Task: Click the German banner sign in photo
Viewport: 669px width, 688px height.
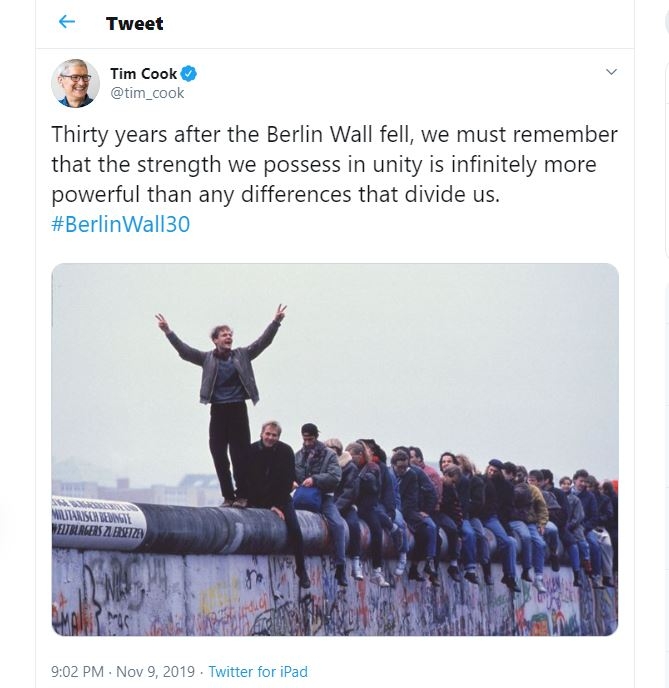Action: point(98,522)
